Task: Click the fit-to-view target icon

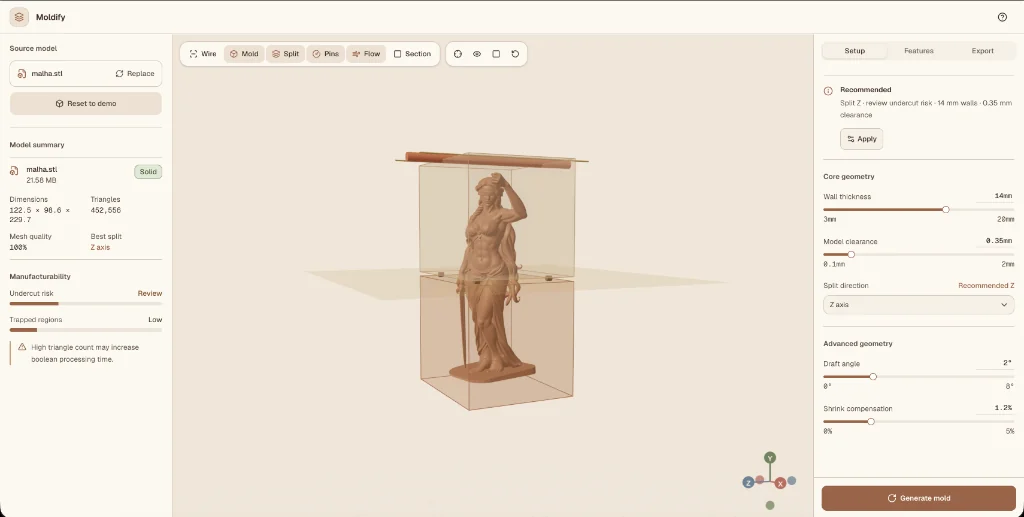Action: click(x=458, y=54)
